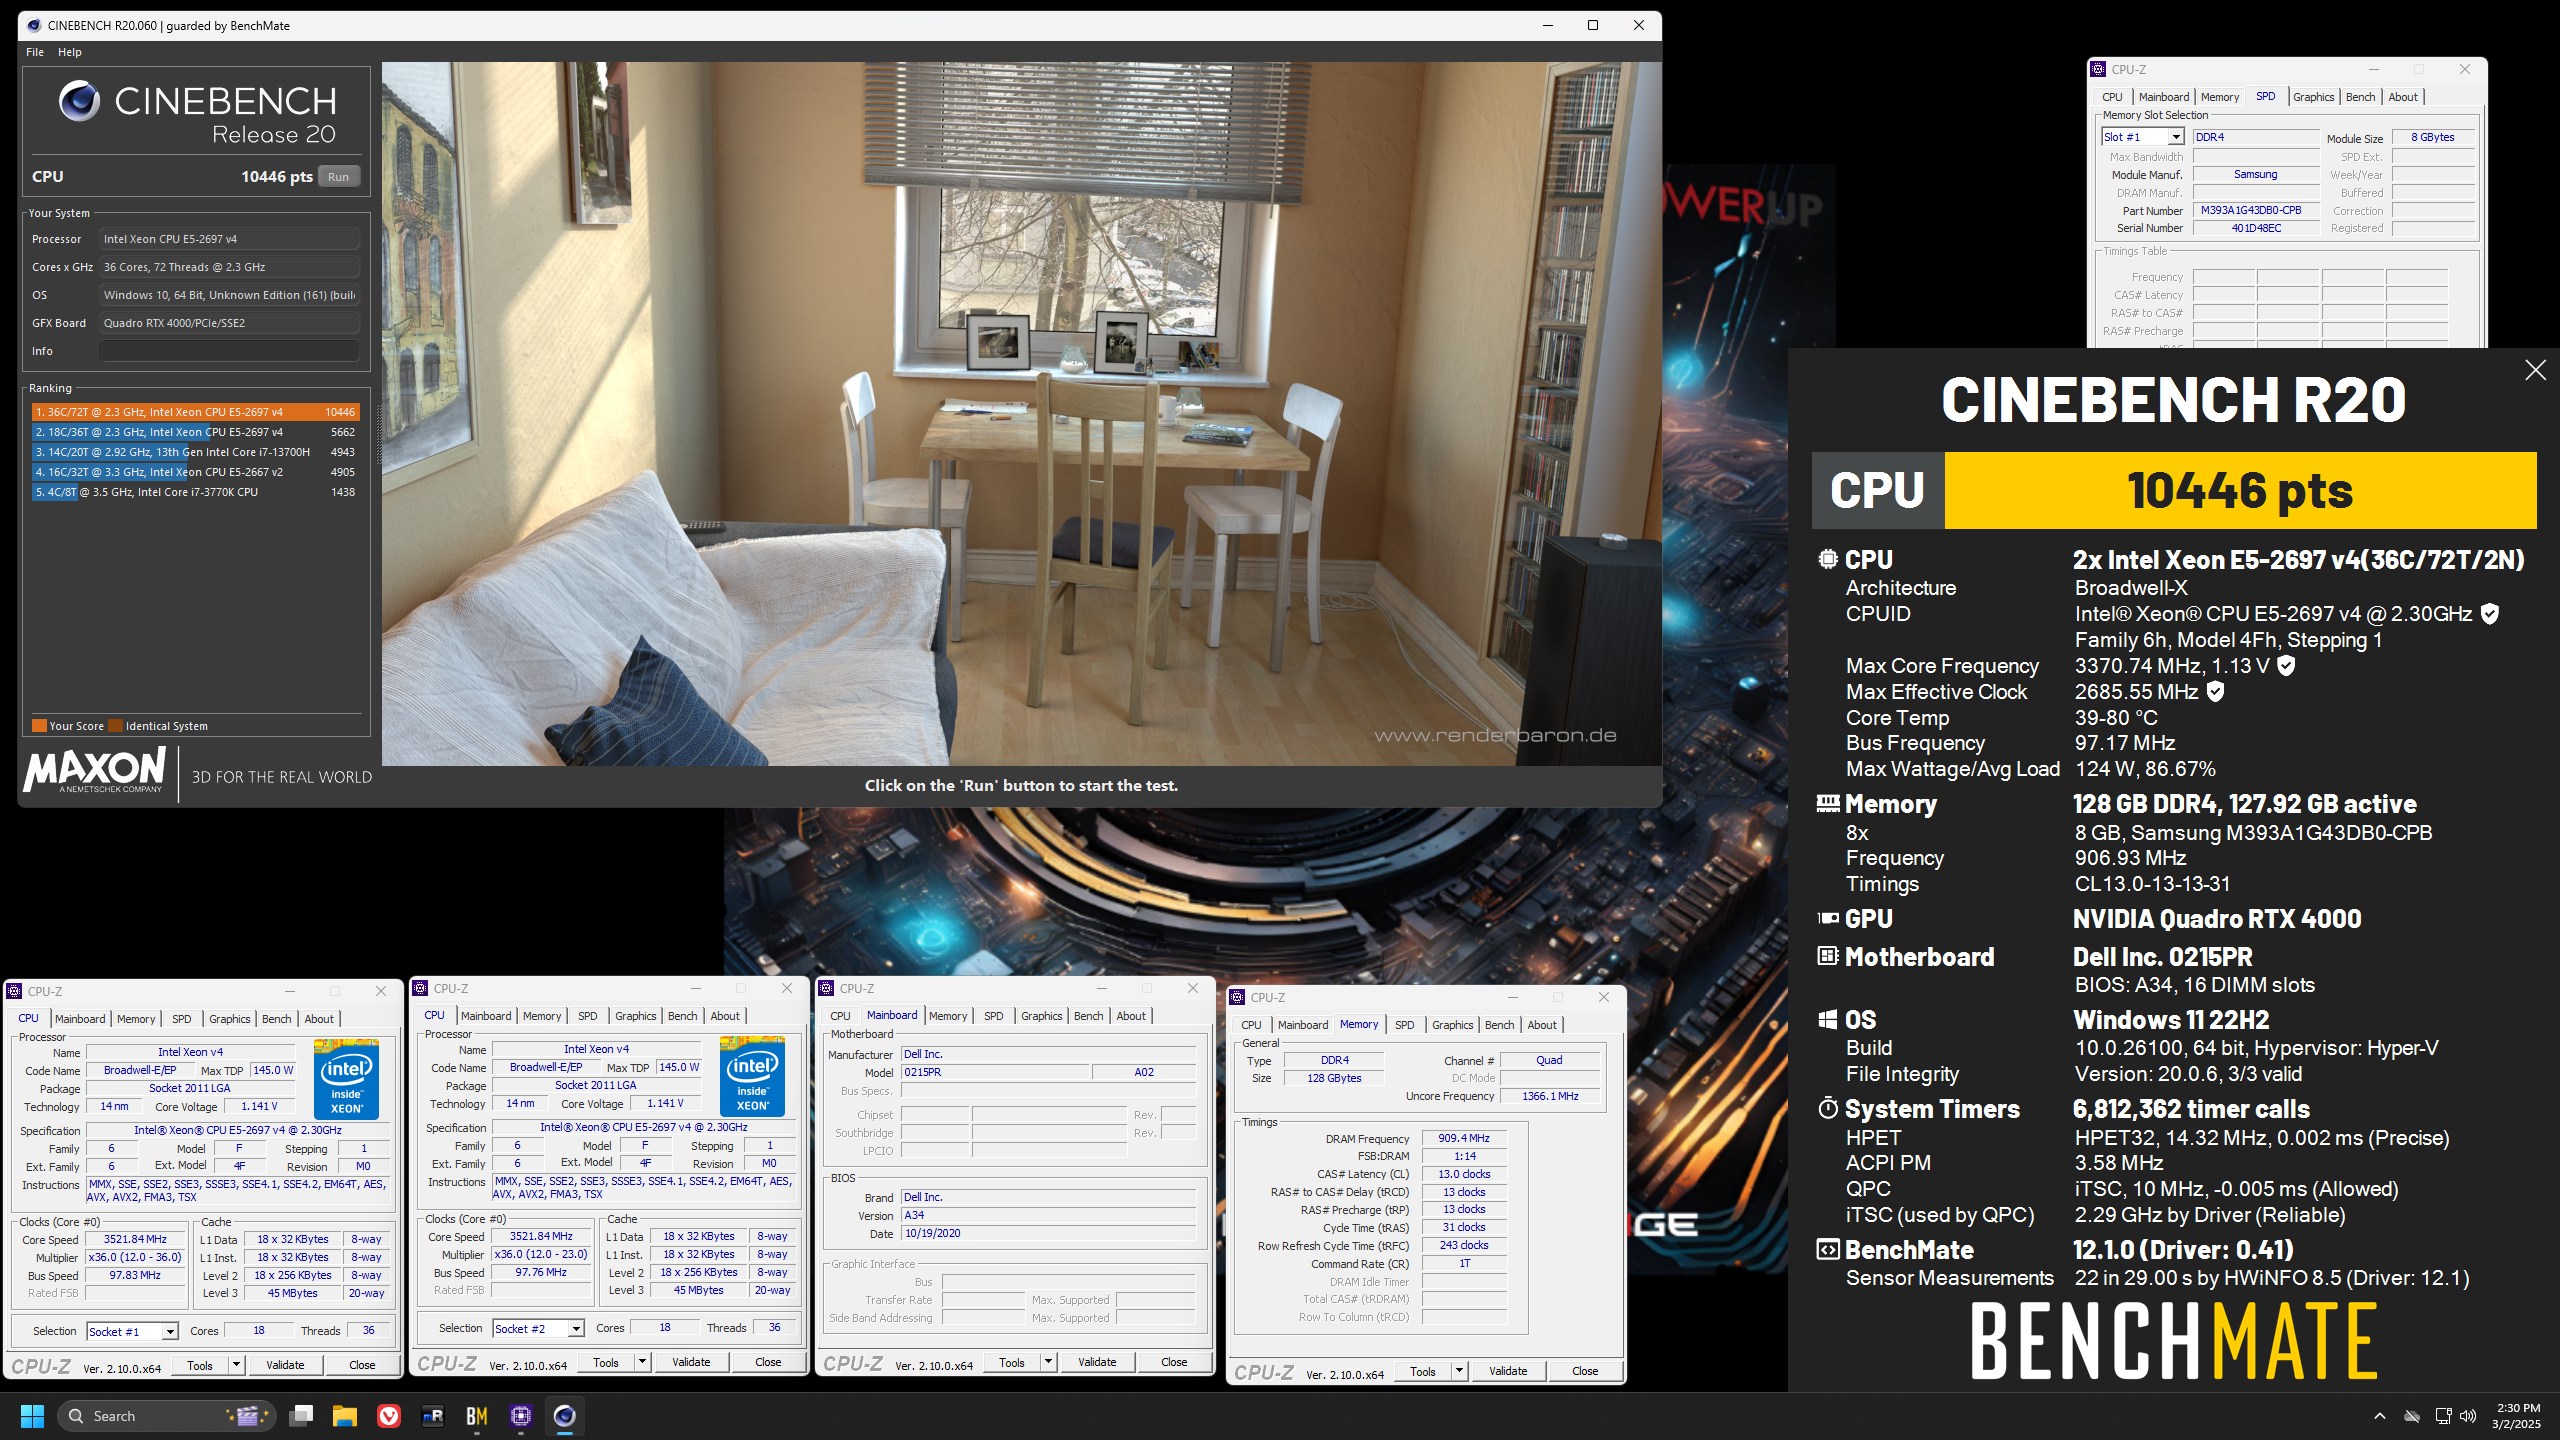This screenshot has height=1440, width=2560.
Task: Click Intel Xeon logo in Socket #1 CPU-Z window
Action: tap(346, 1079)
